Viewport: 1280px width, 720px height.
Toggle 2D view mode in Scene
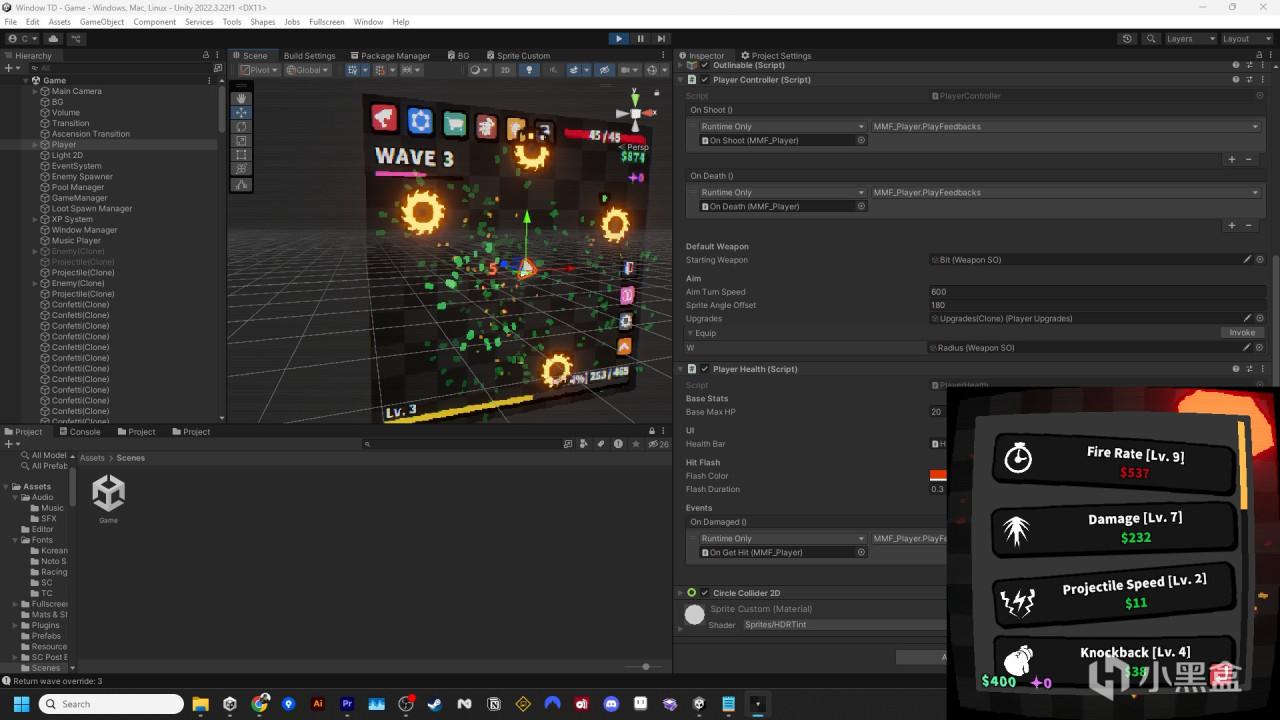[505, 70]
